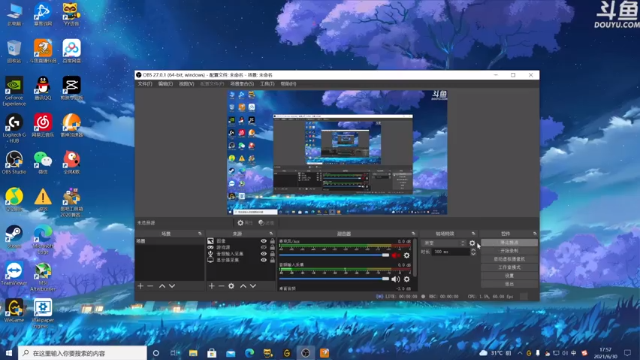Remove the selected scene with minus icon
Screen dimensions: 640x360
150,286
